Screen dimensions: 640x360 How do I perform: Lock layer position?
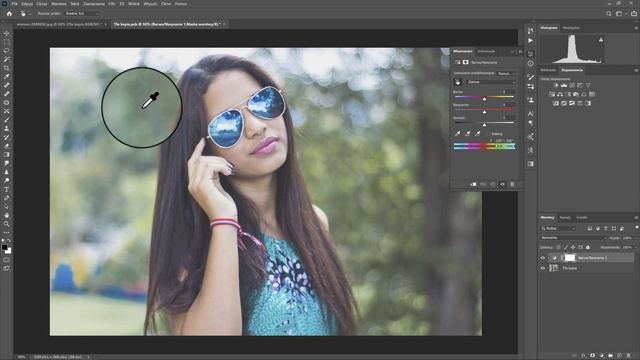pos(573,247)
